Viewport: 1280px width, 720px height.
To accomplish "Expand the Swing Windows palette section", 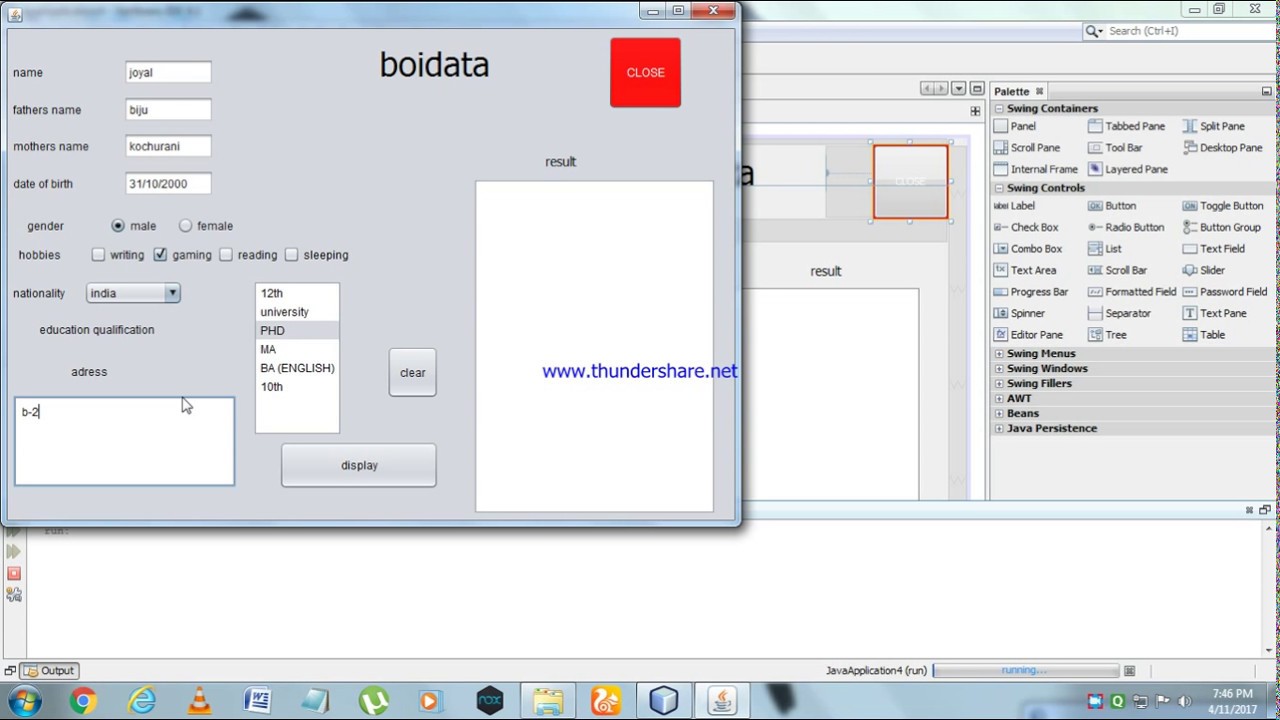I will tap(999, 369).
